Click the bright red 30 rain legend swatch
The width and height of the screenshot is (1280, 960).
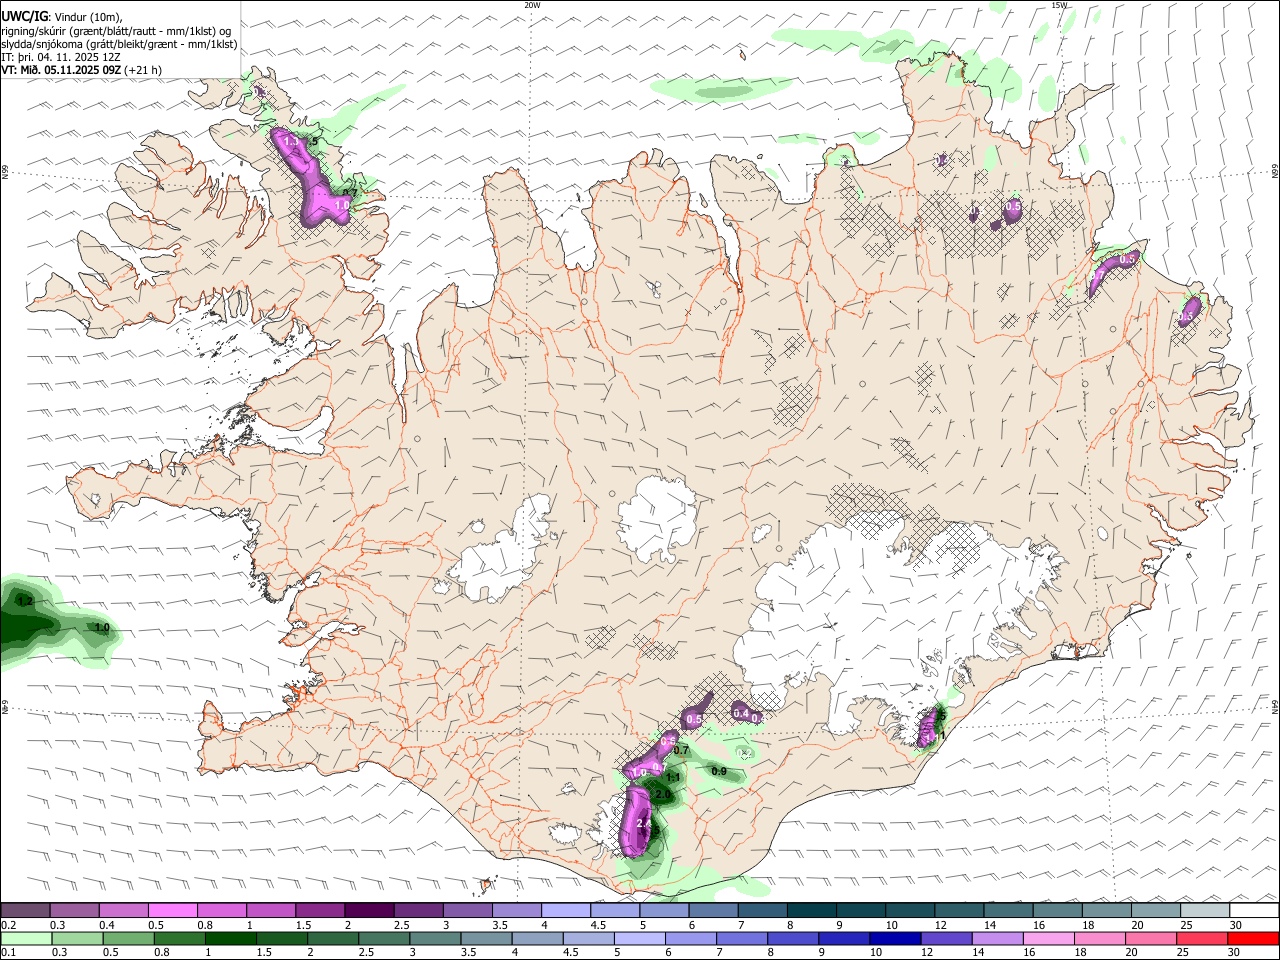click(1254, 938)
